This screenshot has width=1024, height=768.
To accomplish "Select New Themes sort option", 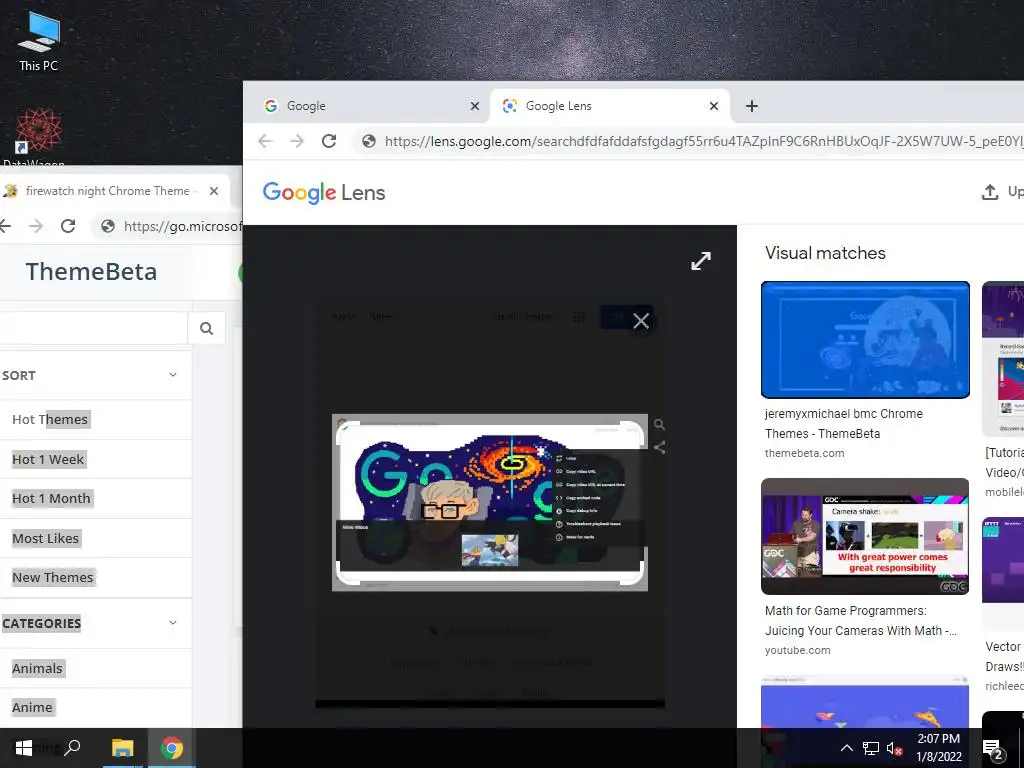I will point(53,577).
